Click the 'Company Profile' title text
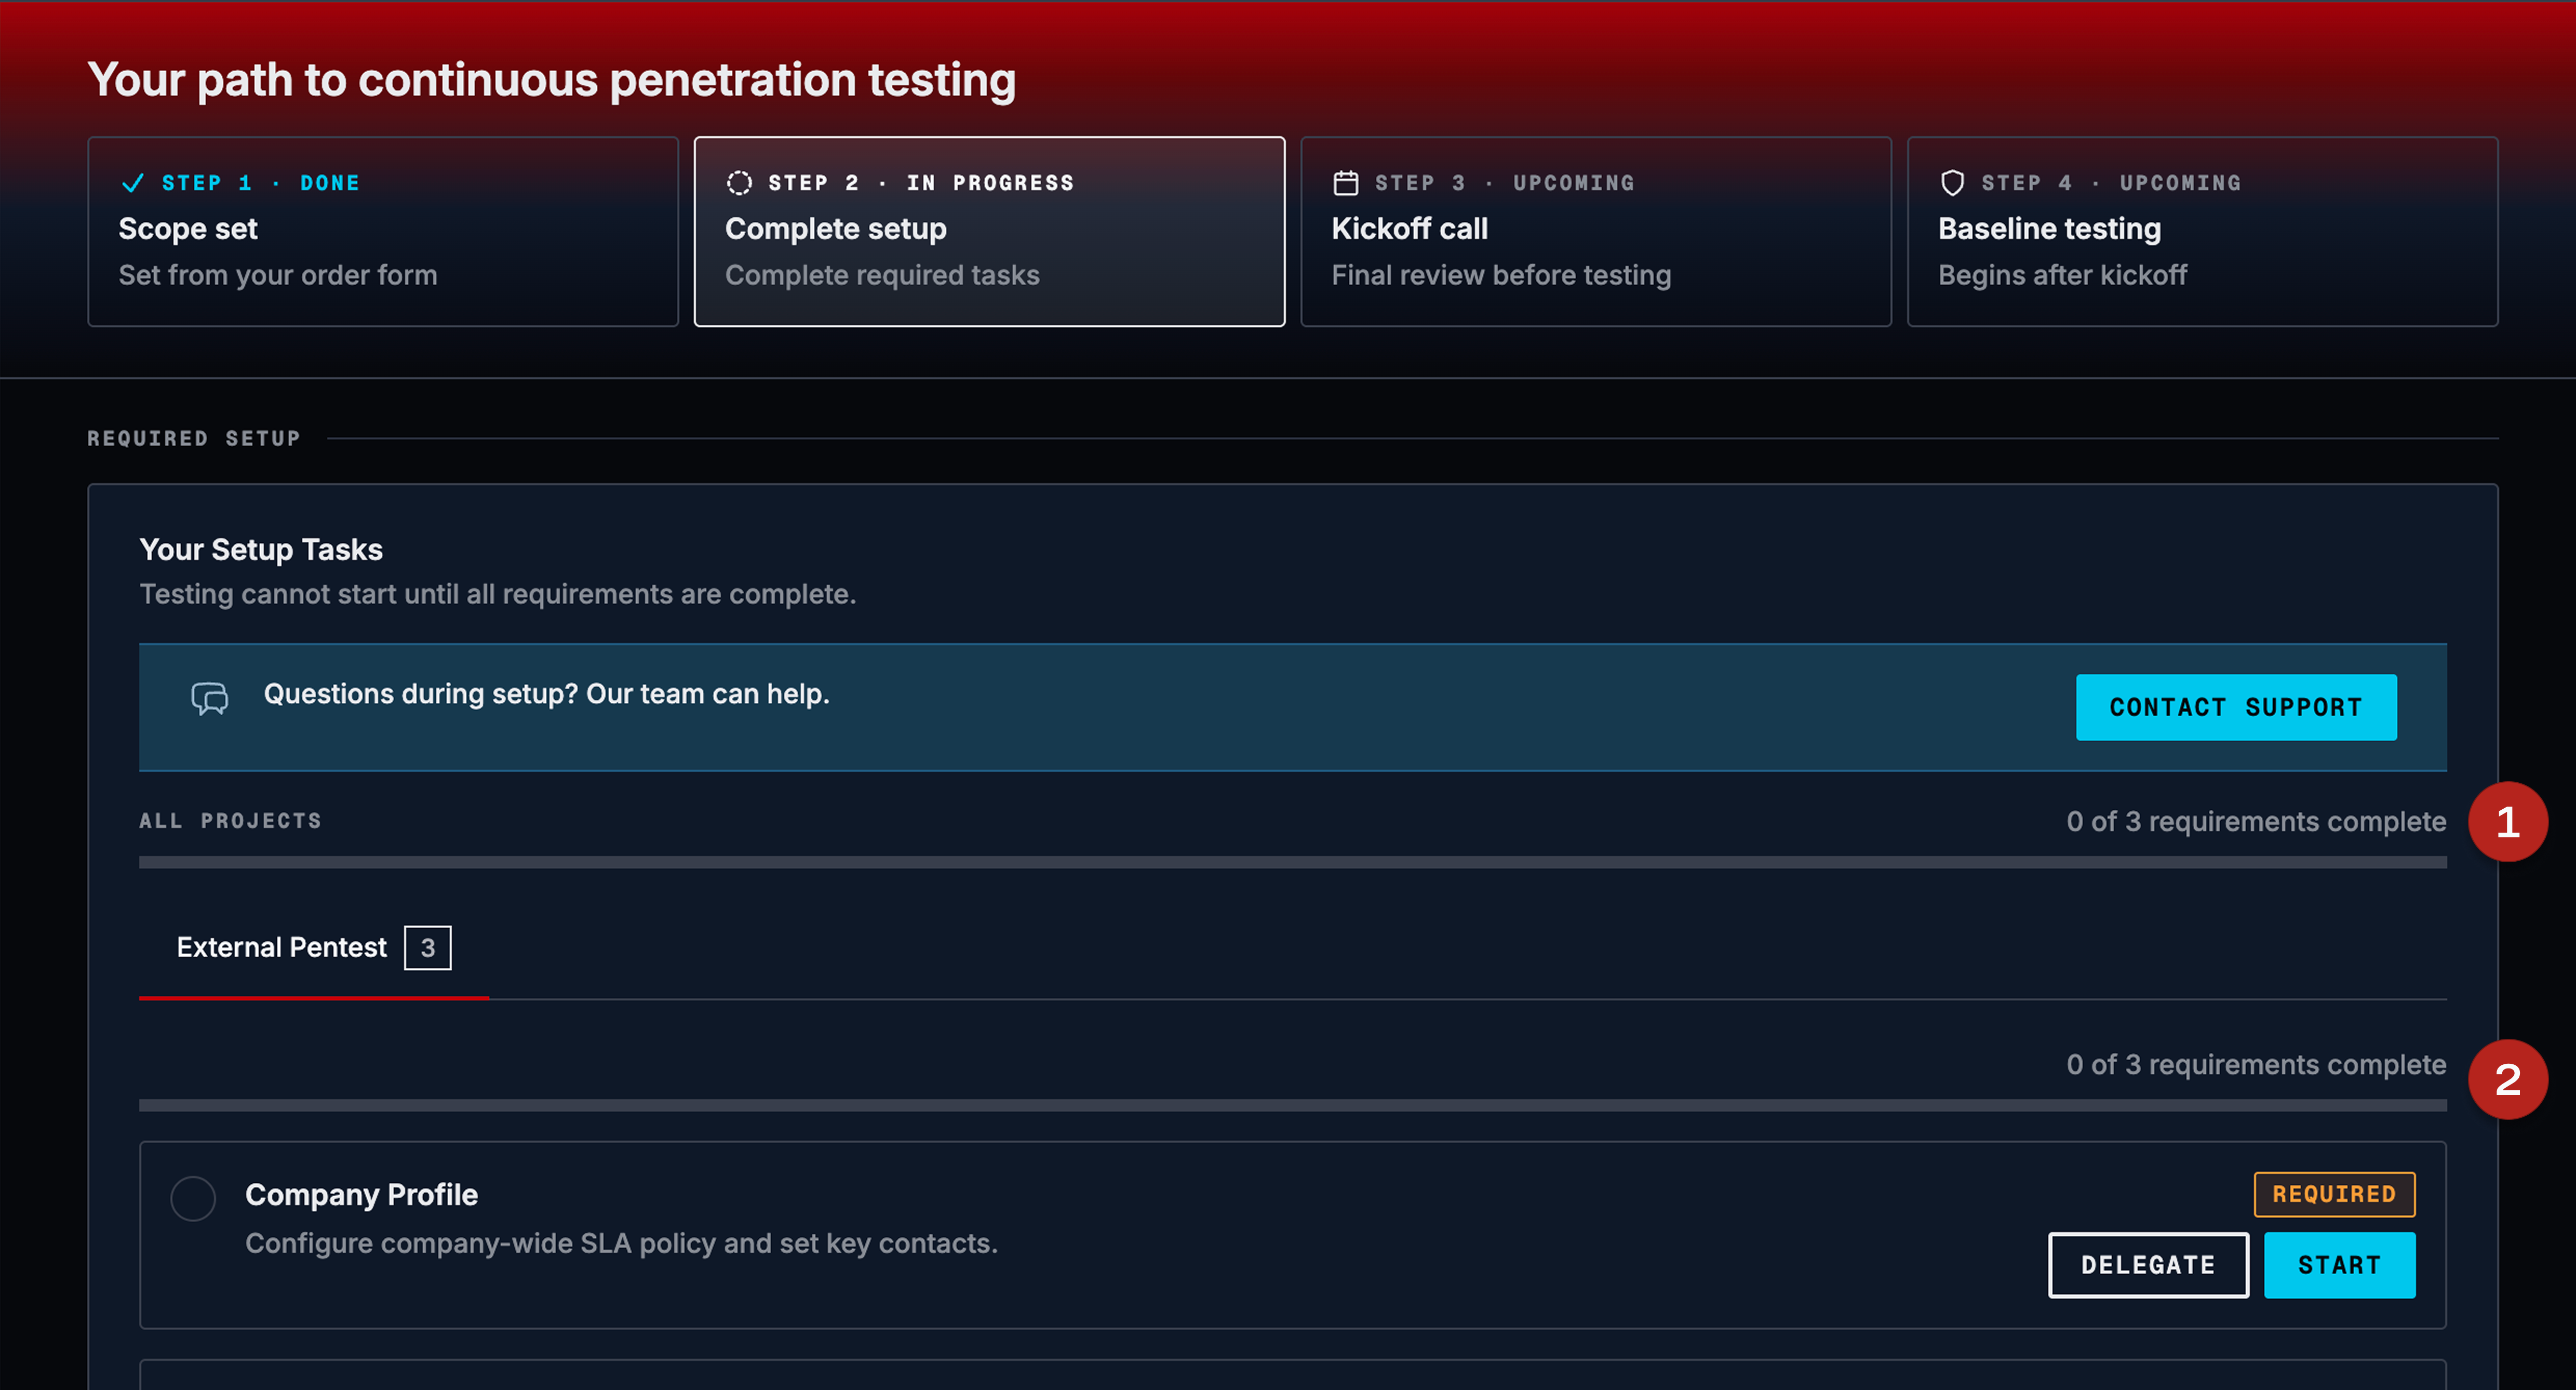Screen dimensions: 2576x1390 pos(361,1195)
